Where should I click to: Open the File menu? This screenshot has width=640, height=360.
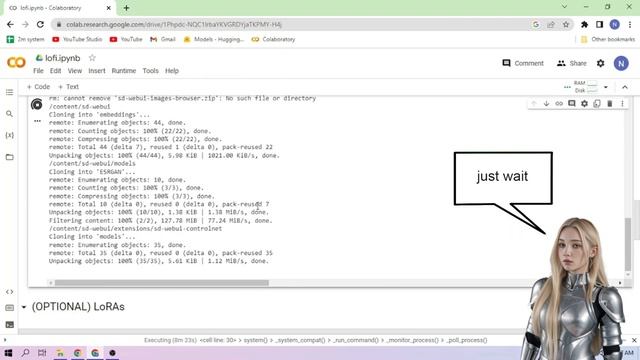click(38, 71)
